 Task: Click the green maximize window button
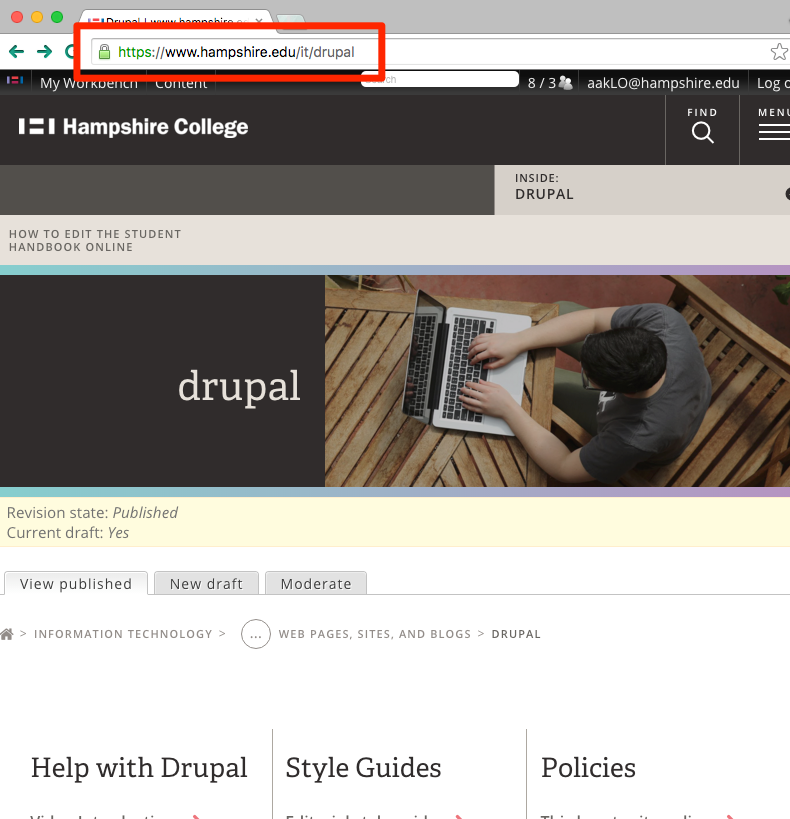pos(57,17)
